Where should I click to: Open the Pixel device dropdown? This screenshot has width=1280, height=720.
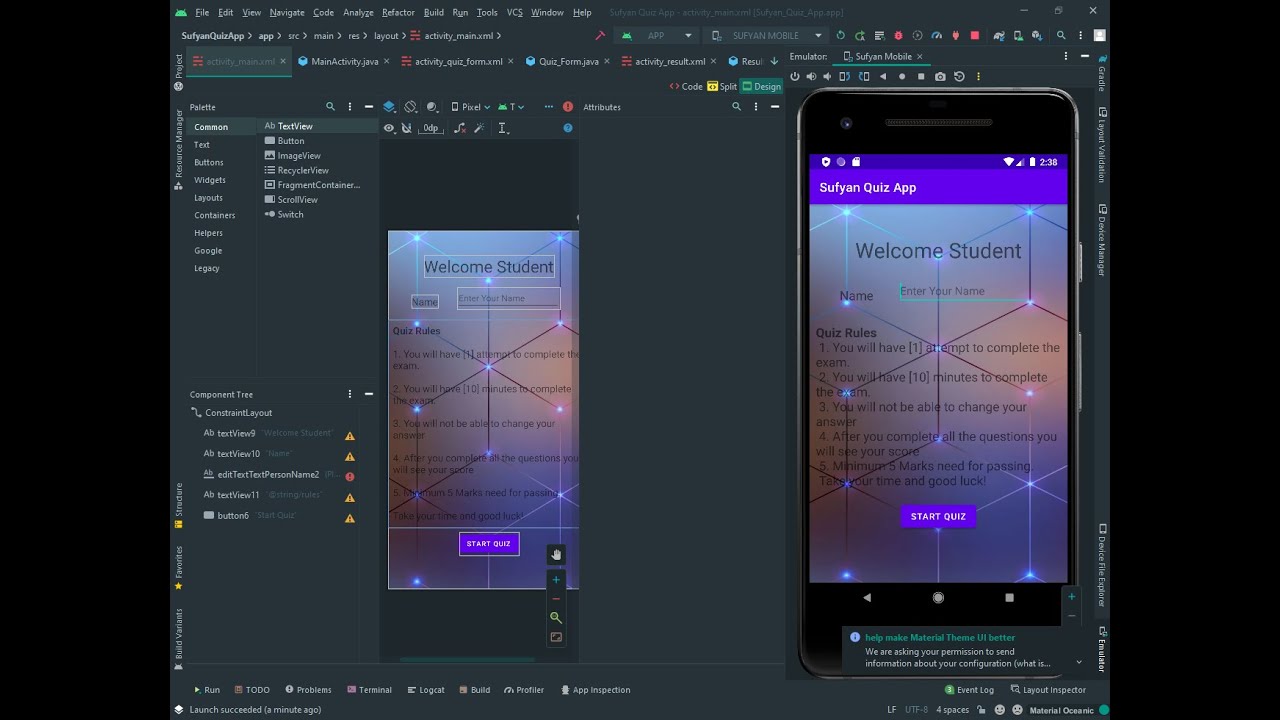[470, 106]
